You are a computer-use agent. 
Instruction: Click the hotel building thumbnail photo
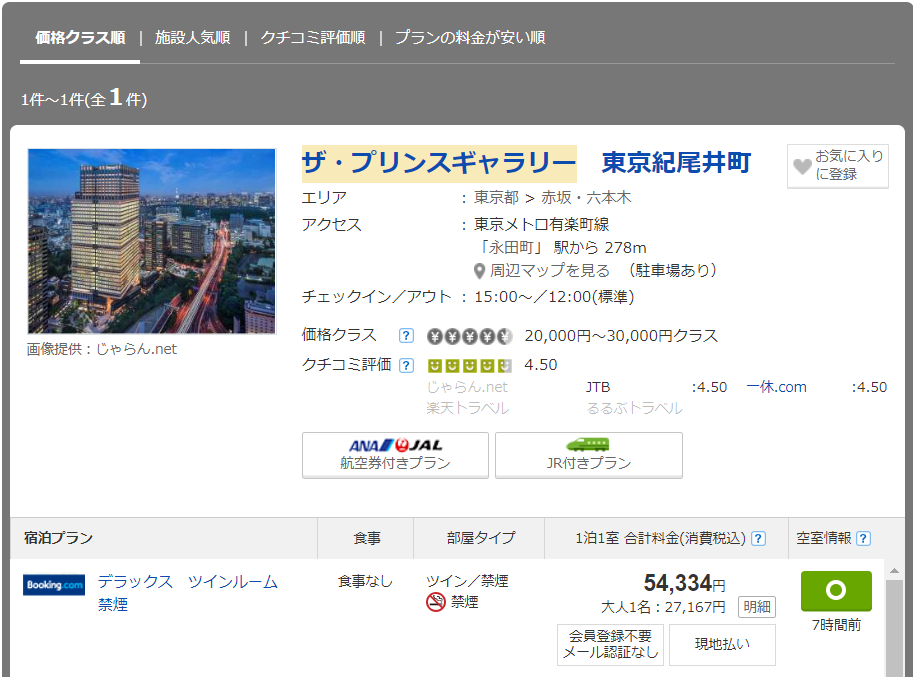click(151, 241)
